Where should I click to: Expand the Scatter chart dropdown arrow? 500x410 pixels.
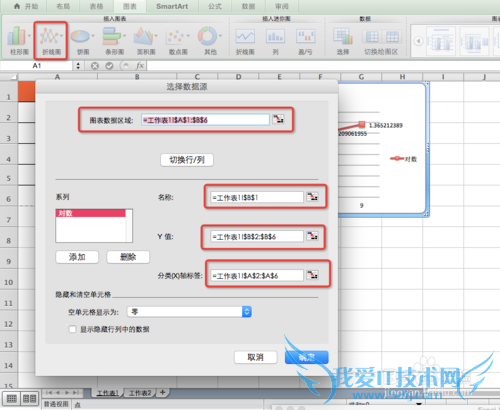(x=188, y=35)
